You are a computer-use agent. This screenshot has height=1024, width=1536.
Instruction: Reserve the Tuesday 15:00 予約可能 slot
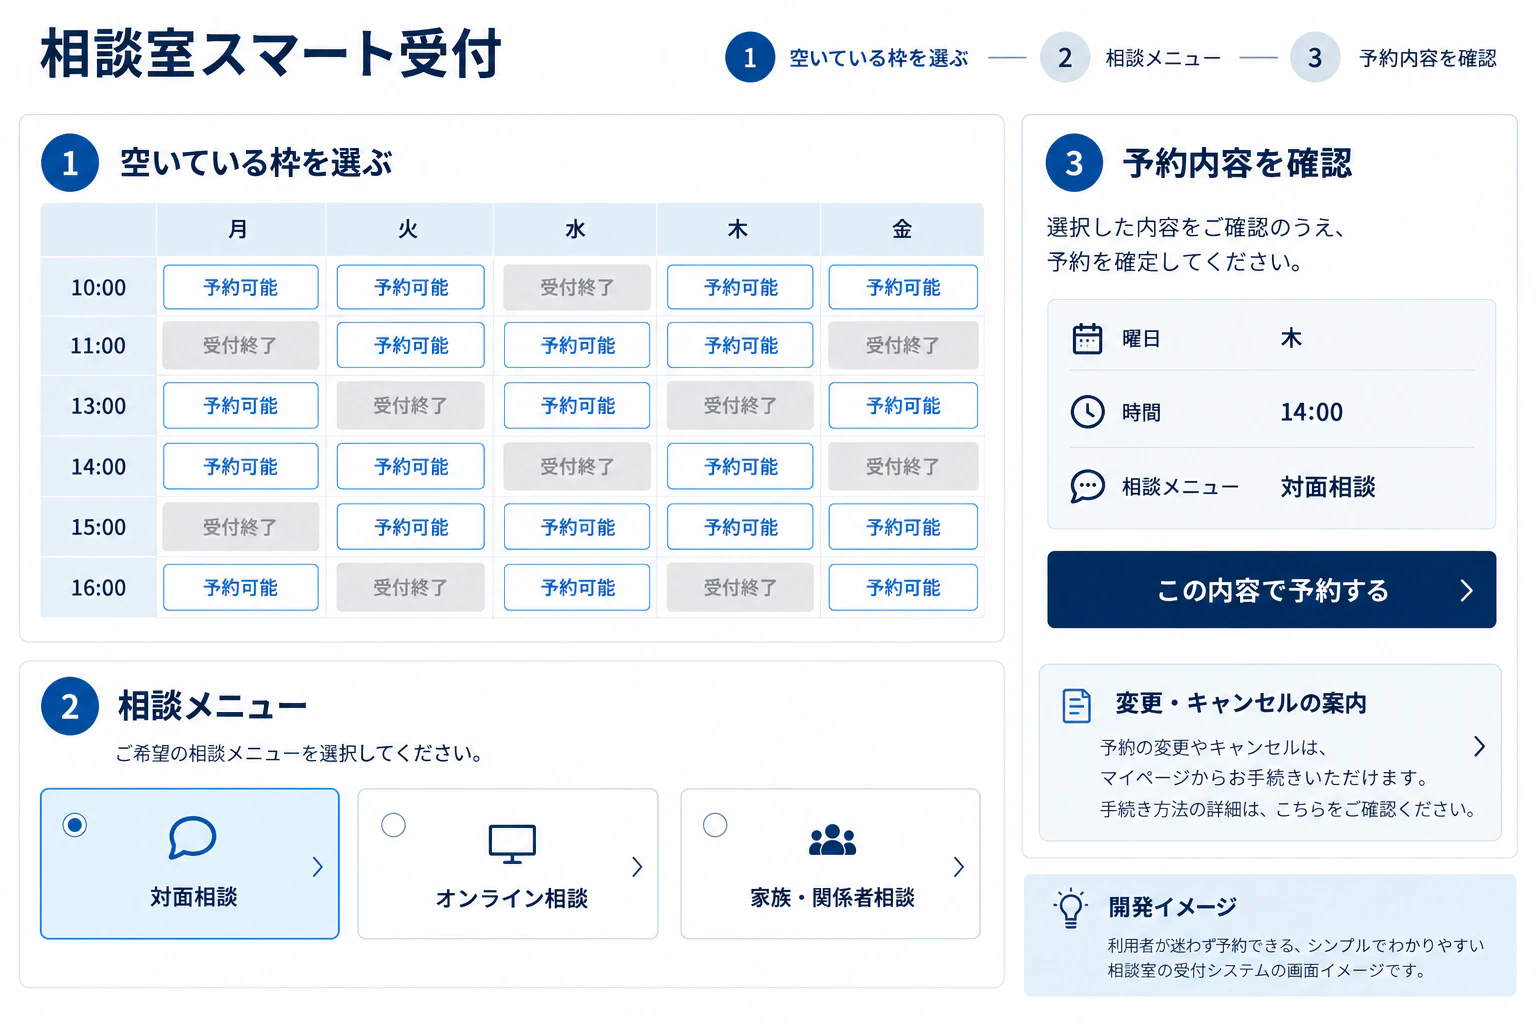click(x=411, y=527)
